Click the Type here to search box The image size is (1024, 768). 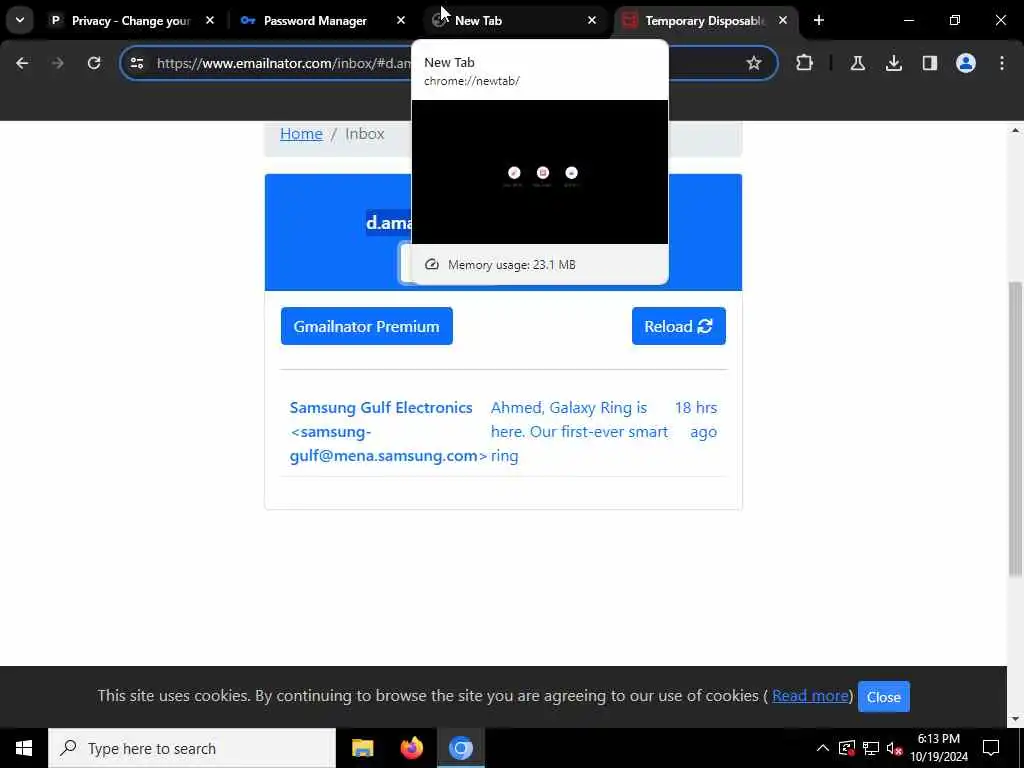(x=192, y=748)
